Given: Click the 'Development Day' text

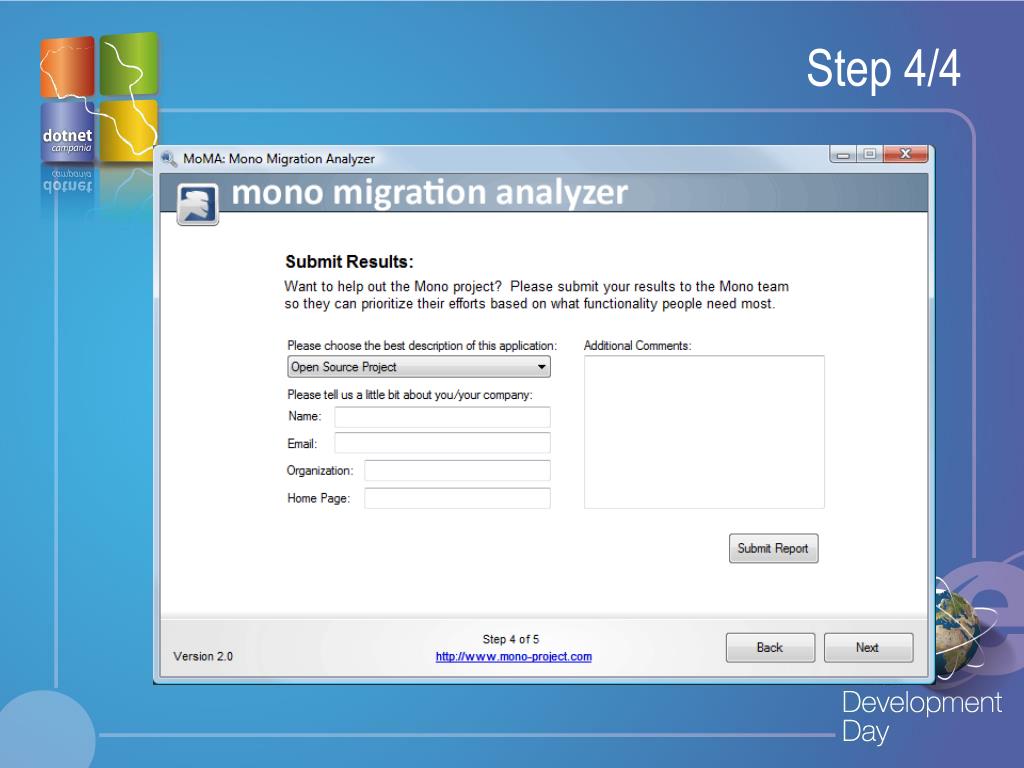Looking at the screenshot, I should point(921,717).
